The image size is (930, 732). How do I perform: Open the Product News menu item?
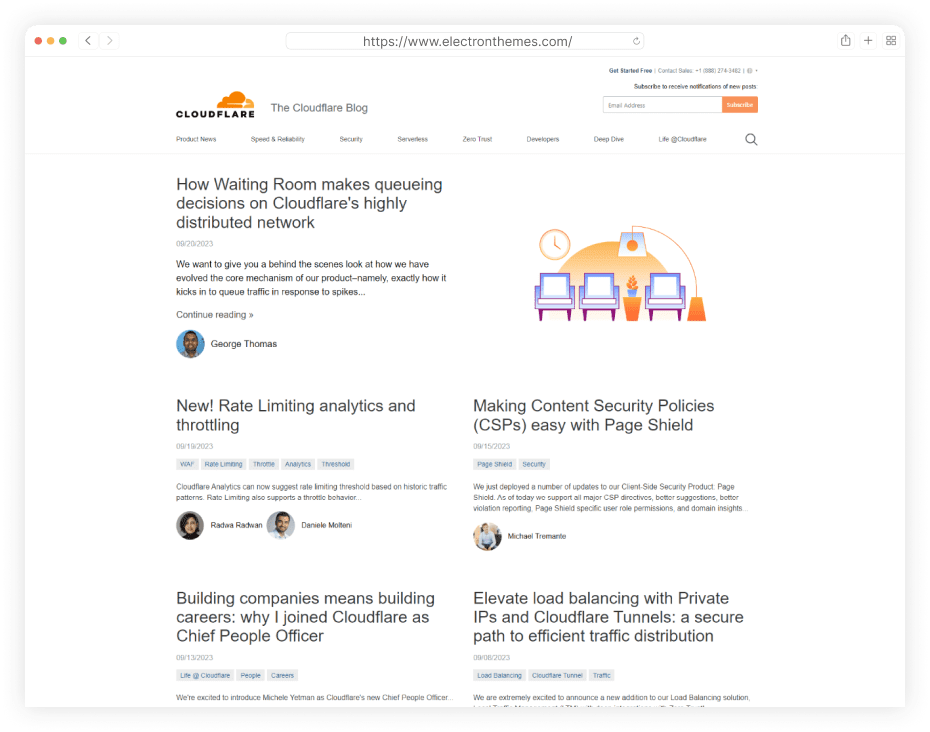pyautogui.click(x=196, y=139)
